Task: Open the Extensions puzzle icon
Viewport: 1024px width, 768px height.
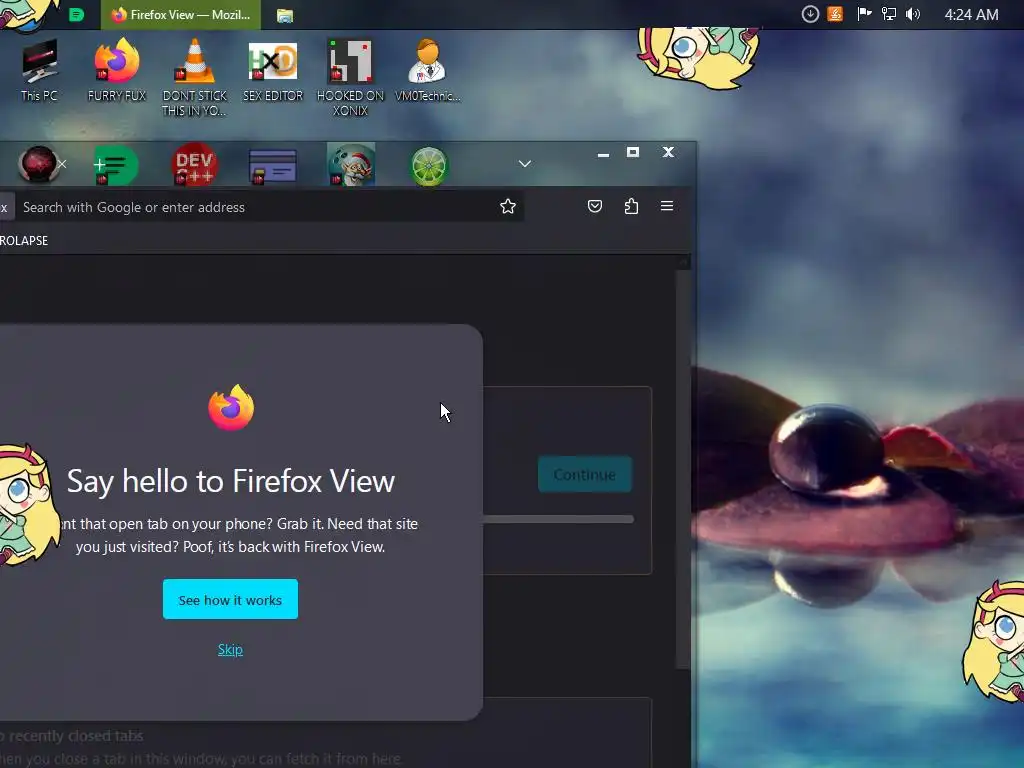Action: pyautogui.click(x=631, y=206)
